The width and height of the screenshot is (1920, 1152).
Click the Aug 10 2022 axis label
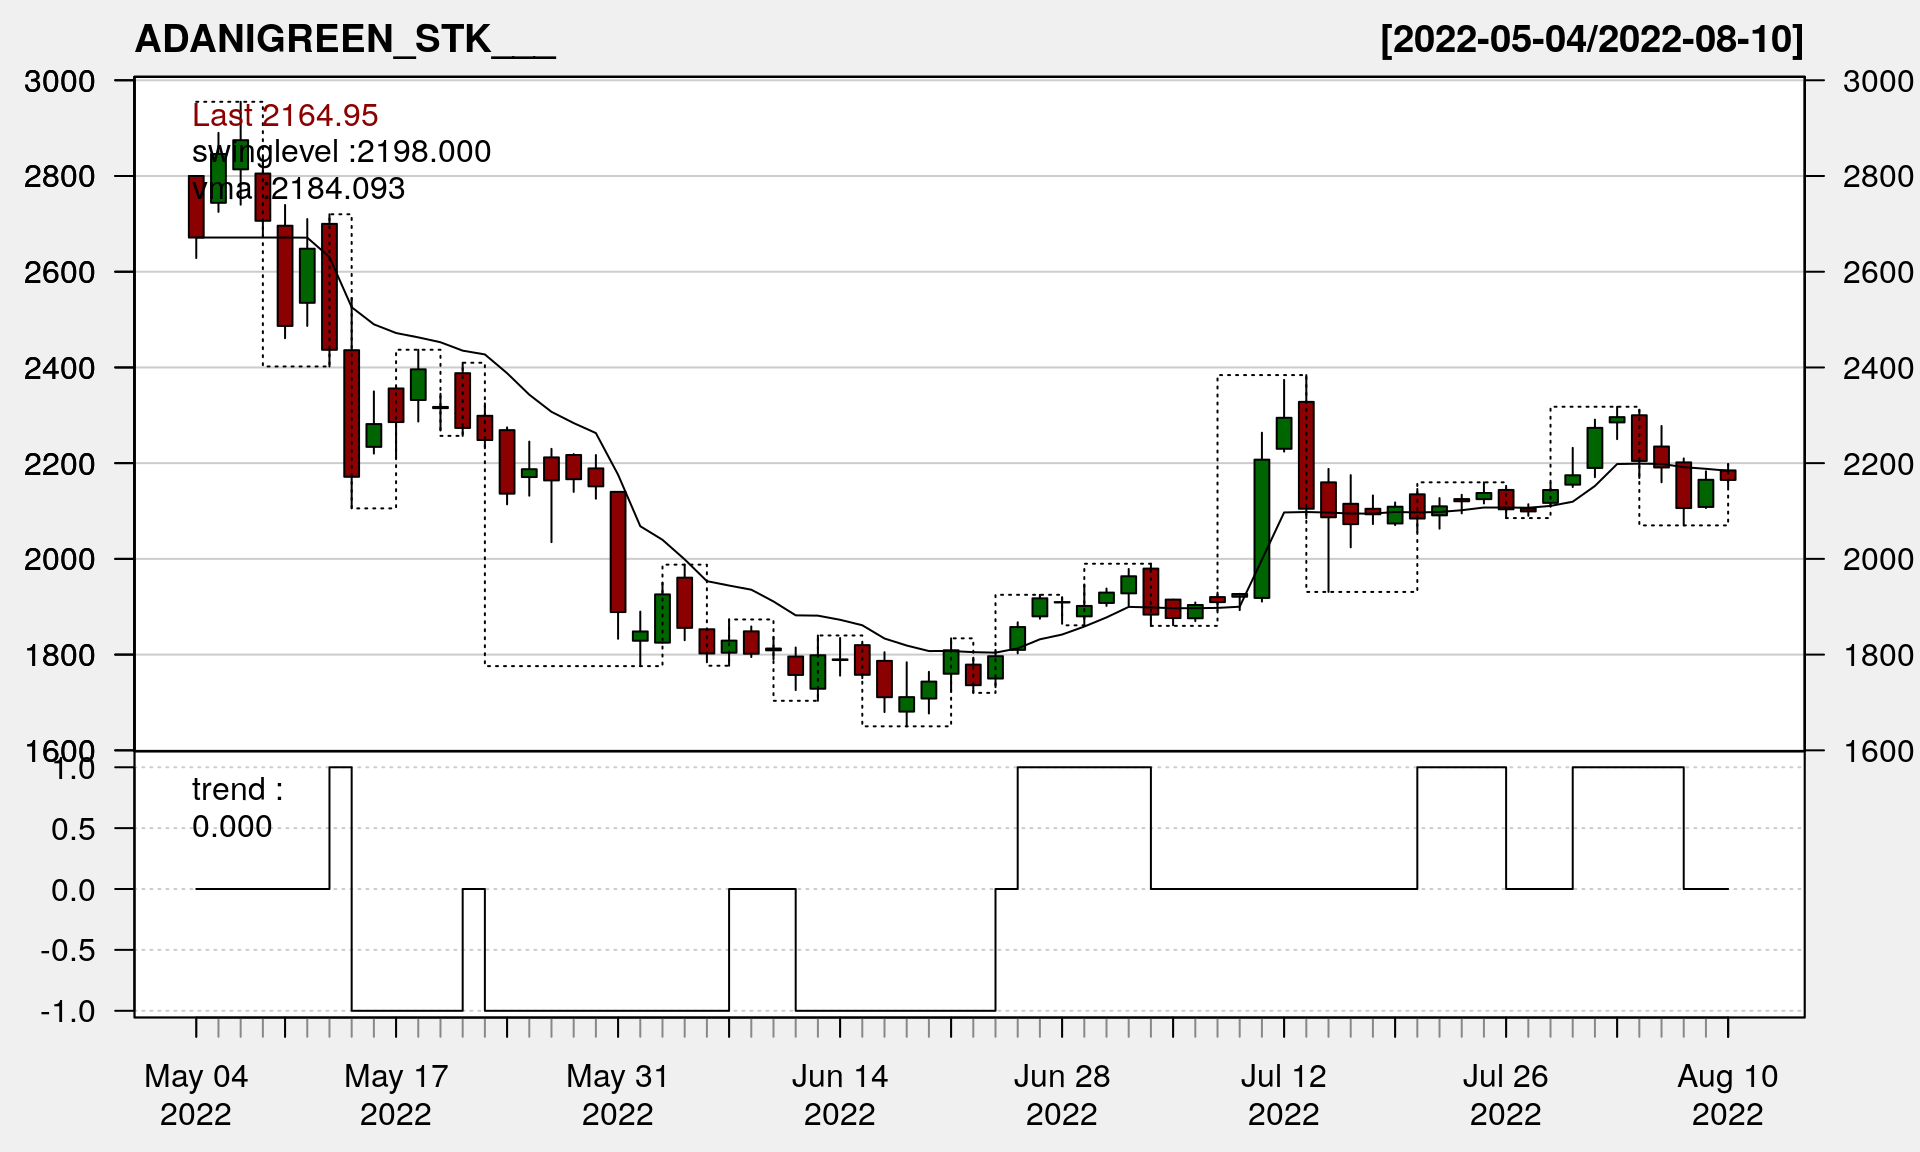point(1727,1094)
